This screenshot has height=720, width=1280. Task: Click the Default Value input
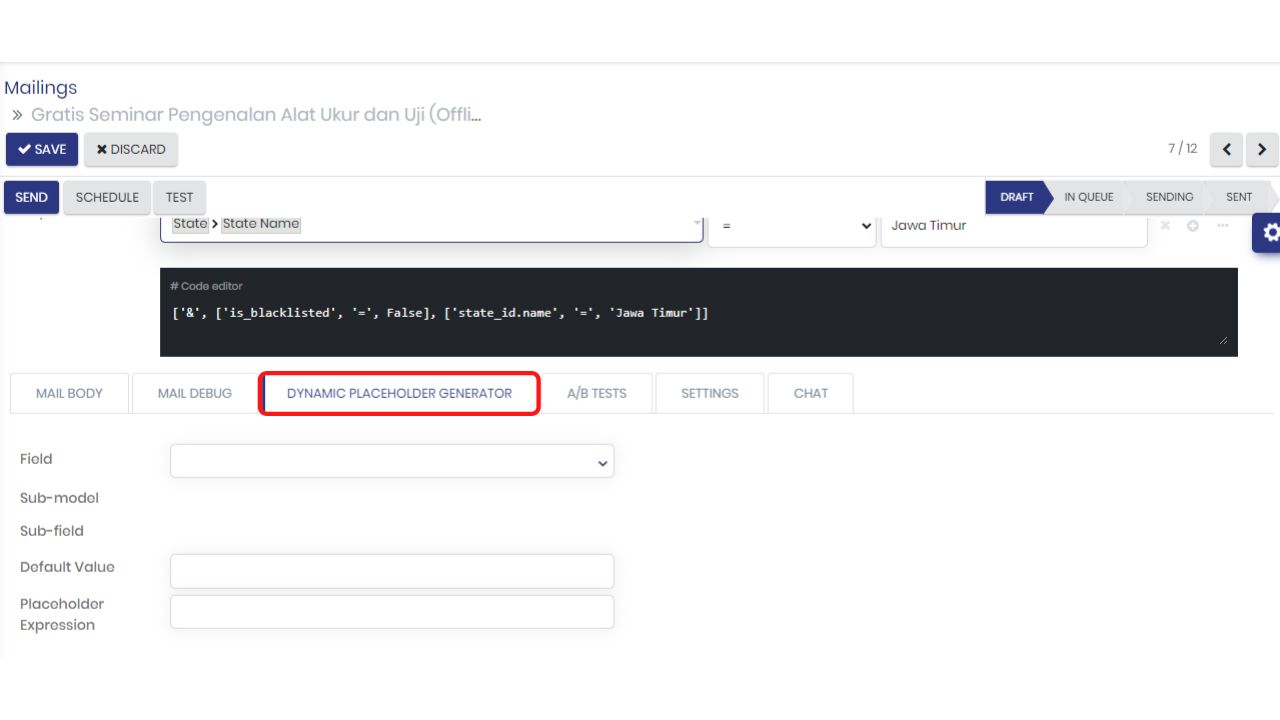(x=392, y=571)
